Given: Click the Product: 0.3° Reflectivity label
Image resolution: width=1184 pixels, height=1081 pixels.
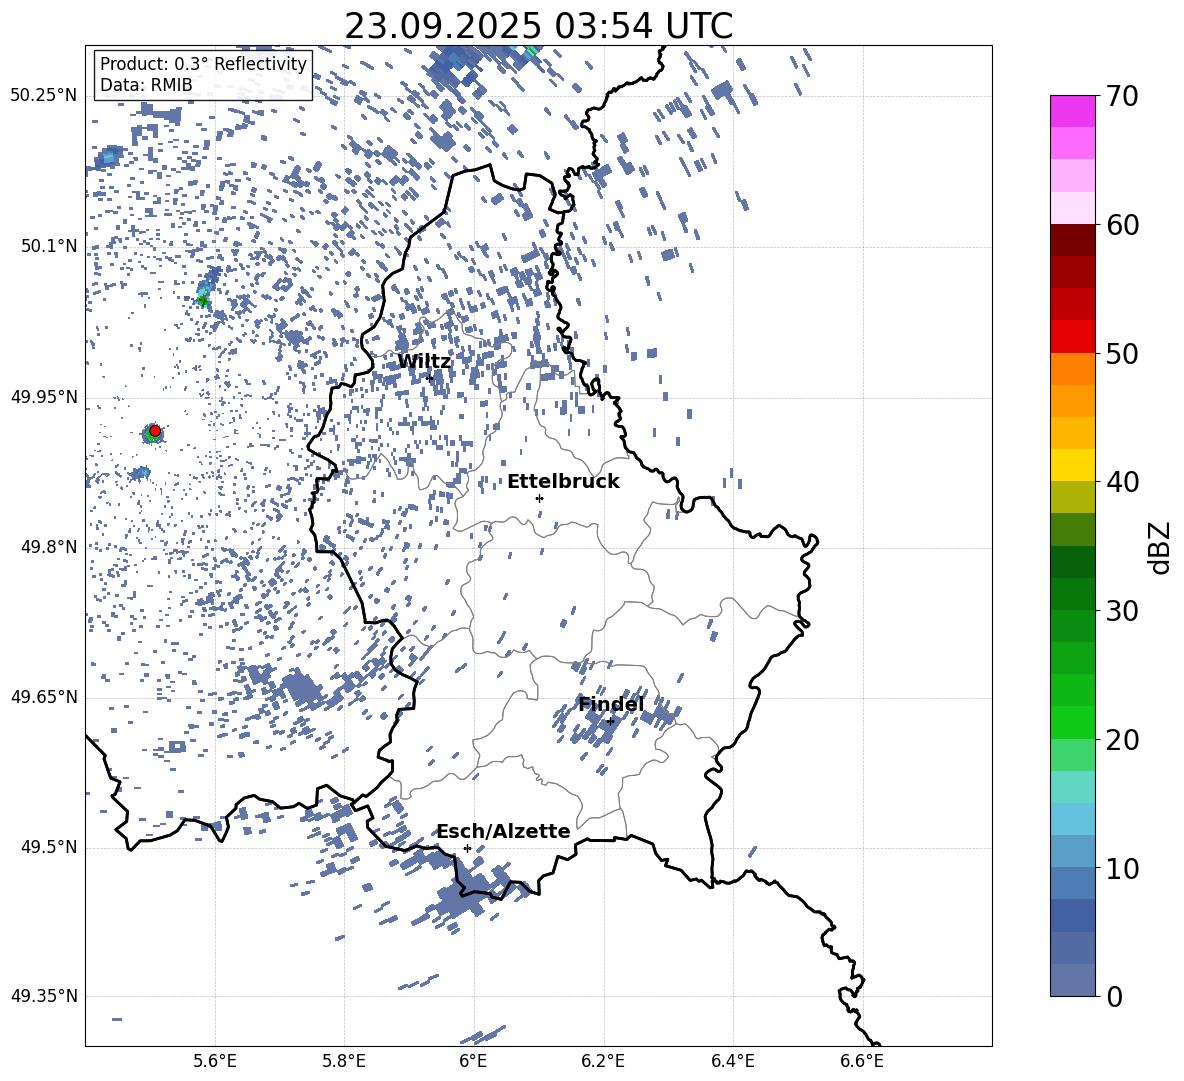Looking at the screenshot, I should click(203, 64).
